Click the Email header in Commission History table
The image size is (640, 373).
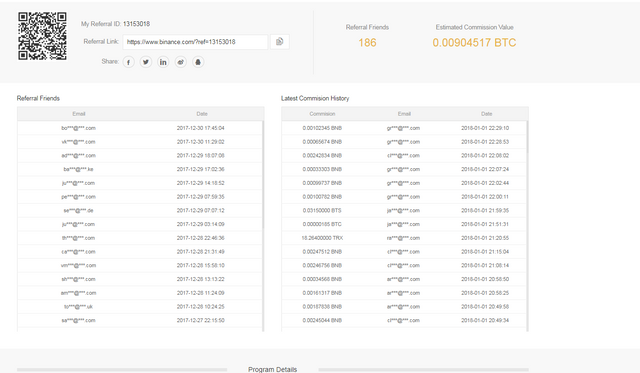(x=404, y=114)
